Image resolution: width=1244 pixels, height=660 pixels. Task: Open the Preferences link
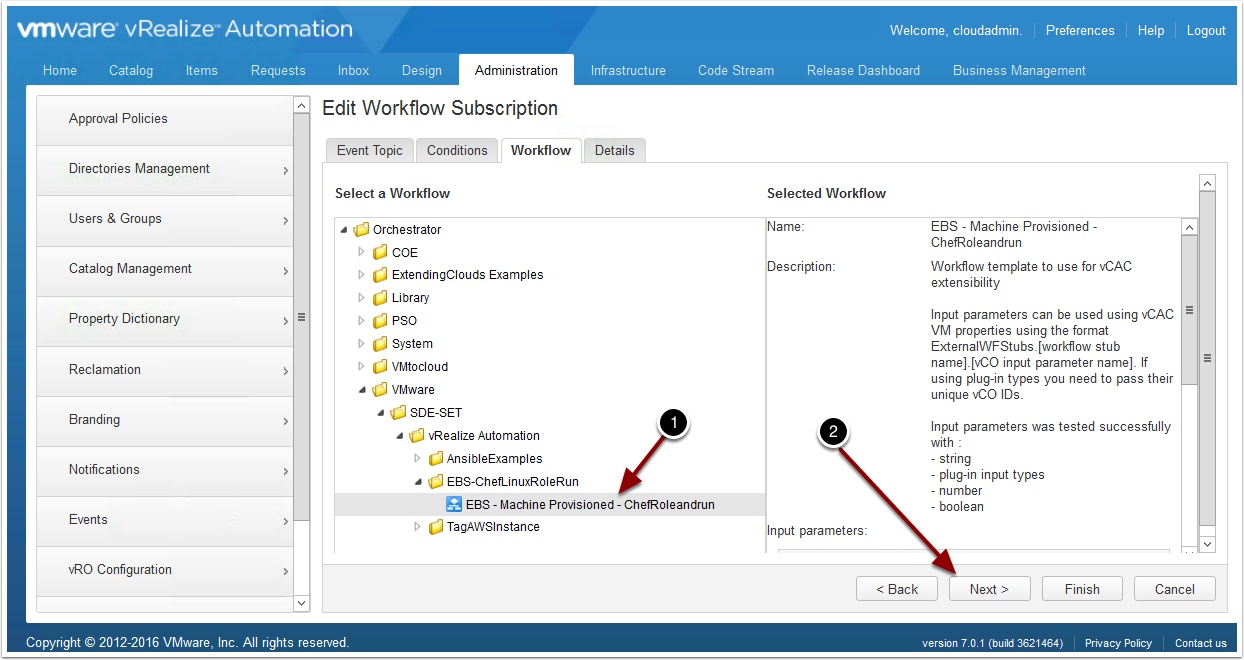click(x=1080, y=31)
